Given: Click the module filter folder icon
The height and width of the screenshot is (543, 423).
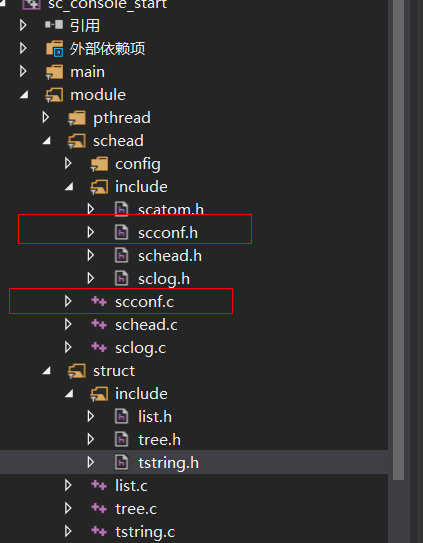Looking at the screenshot, I should pos(54,95).
